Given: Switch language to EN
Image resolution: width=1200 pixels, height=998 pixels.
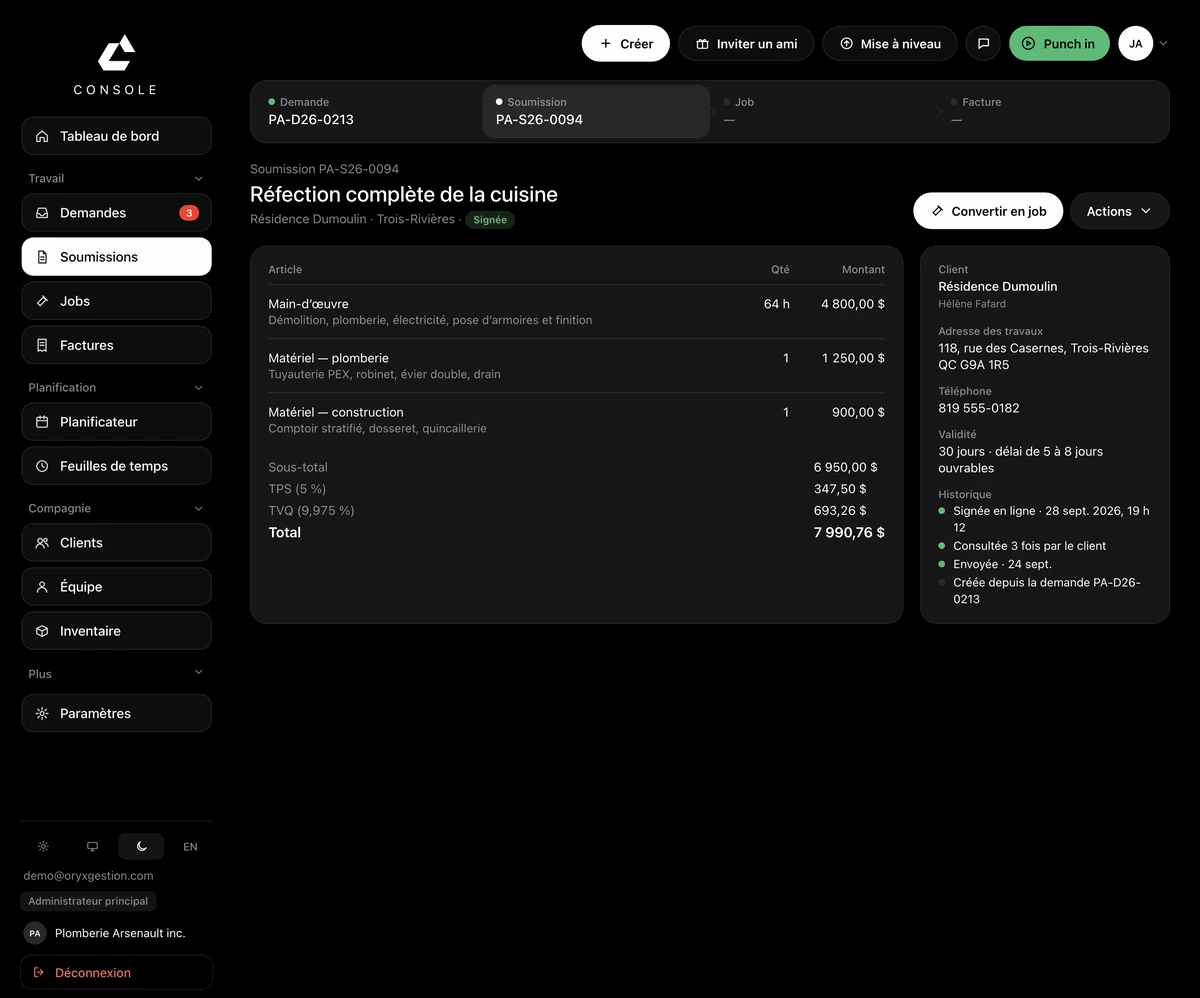Looking at the screenshot, I should coord(190,847).
